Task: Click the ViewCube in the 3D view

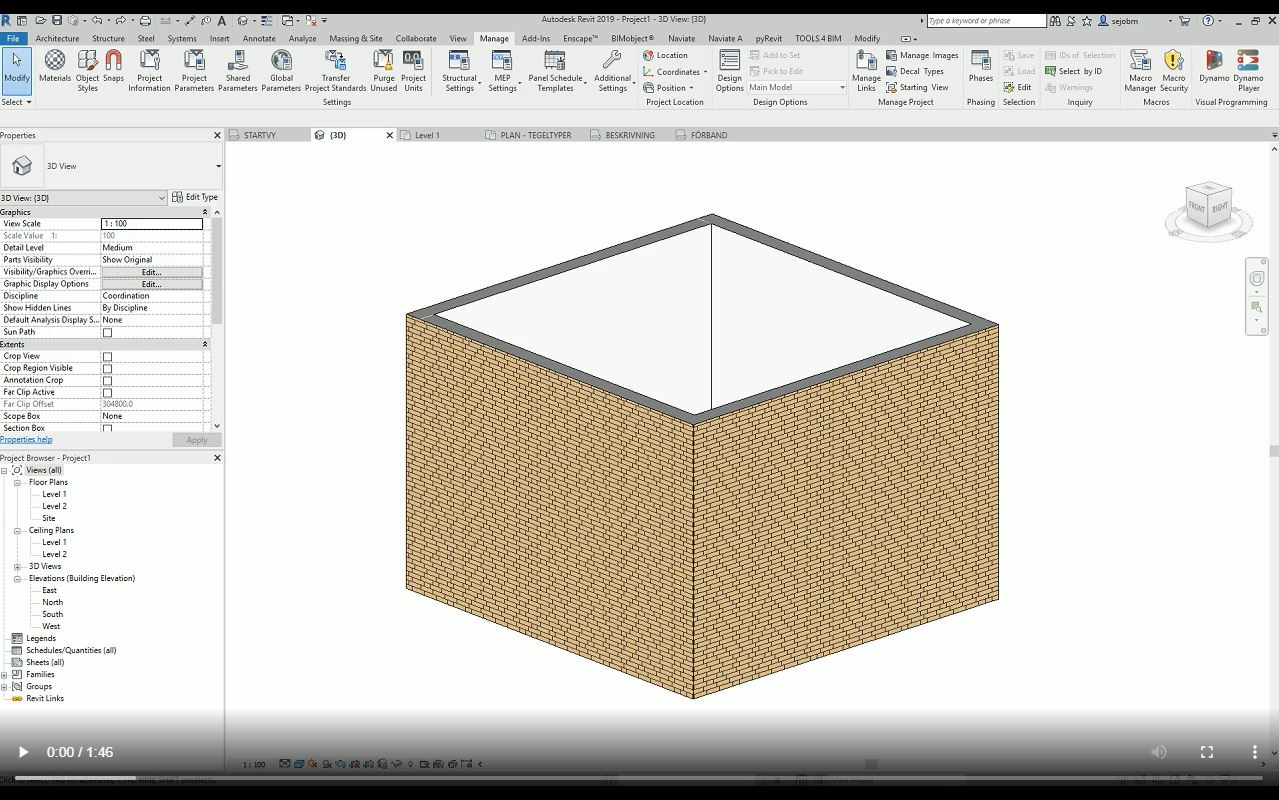Action: click(1209, 206)
